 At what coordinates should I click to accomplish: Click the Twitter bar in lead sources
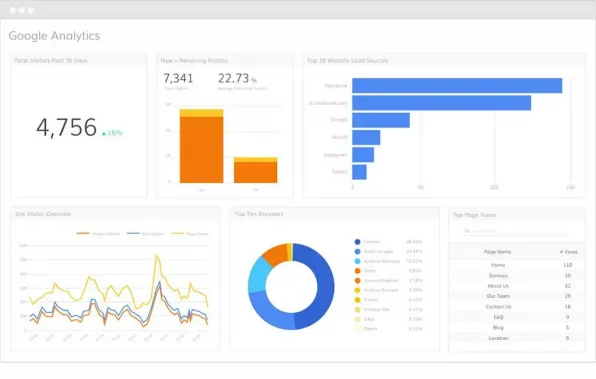tap(359, 172)
